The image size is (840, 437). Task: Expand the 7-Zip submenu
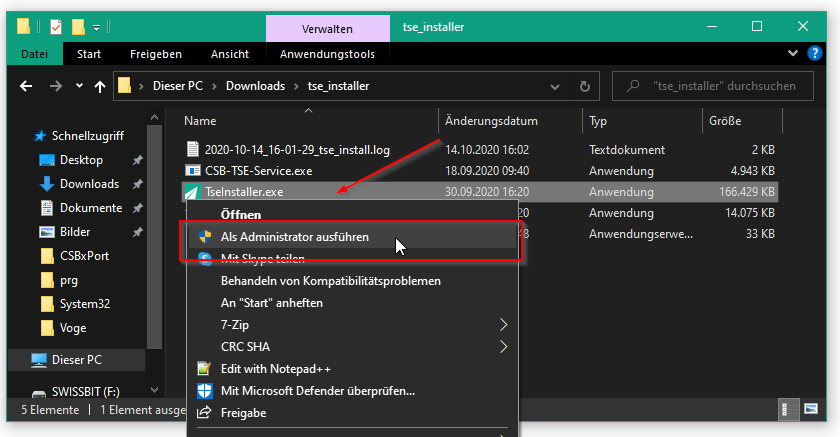tap(352, 325)
